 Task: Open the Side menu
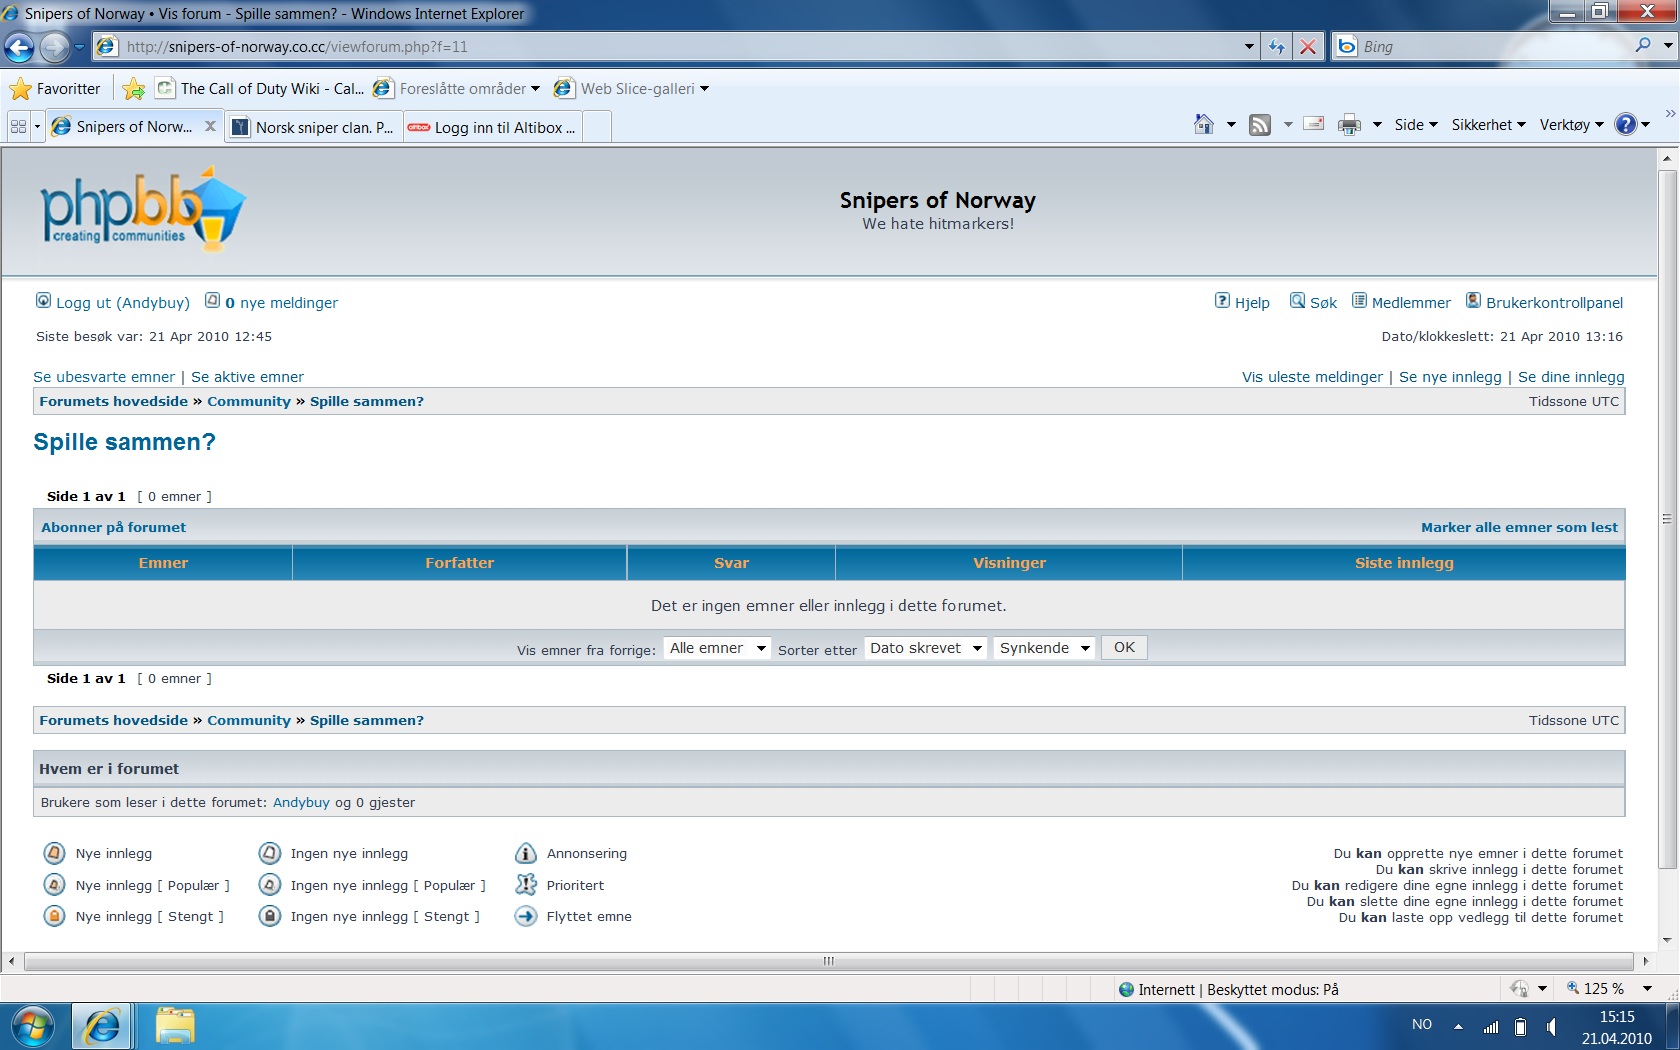coord(1415,124)
